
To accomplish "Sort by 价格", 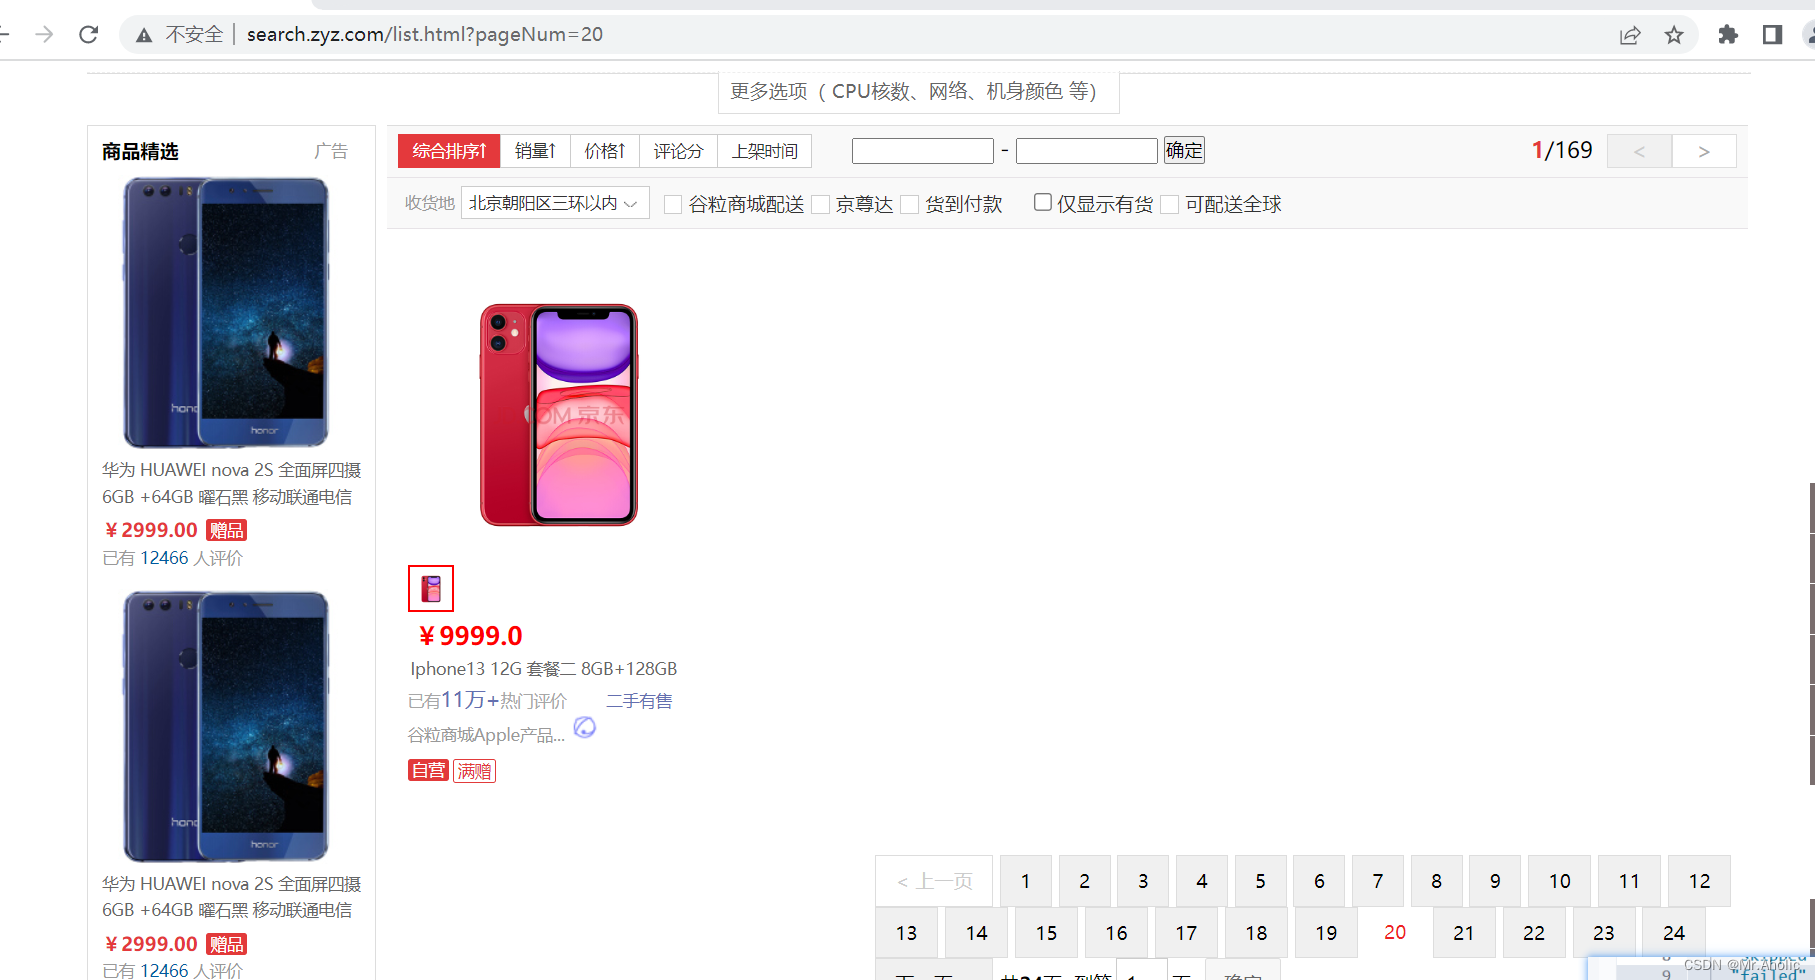I will point(605,151).
